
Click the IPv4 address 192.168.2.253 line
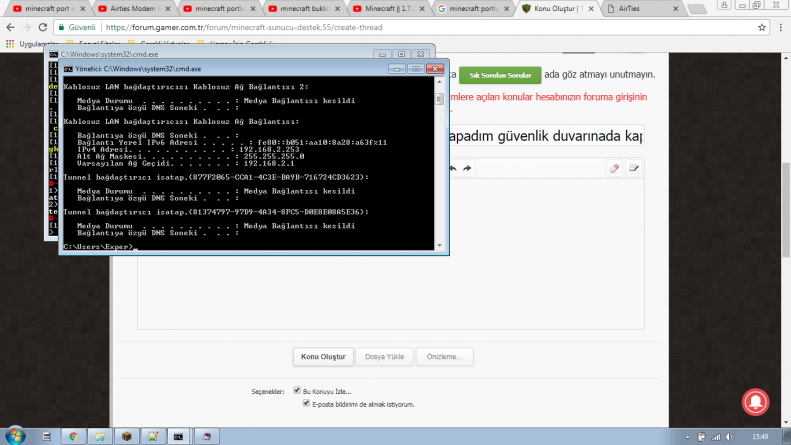click(x=188, y=149)
